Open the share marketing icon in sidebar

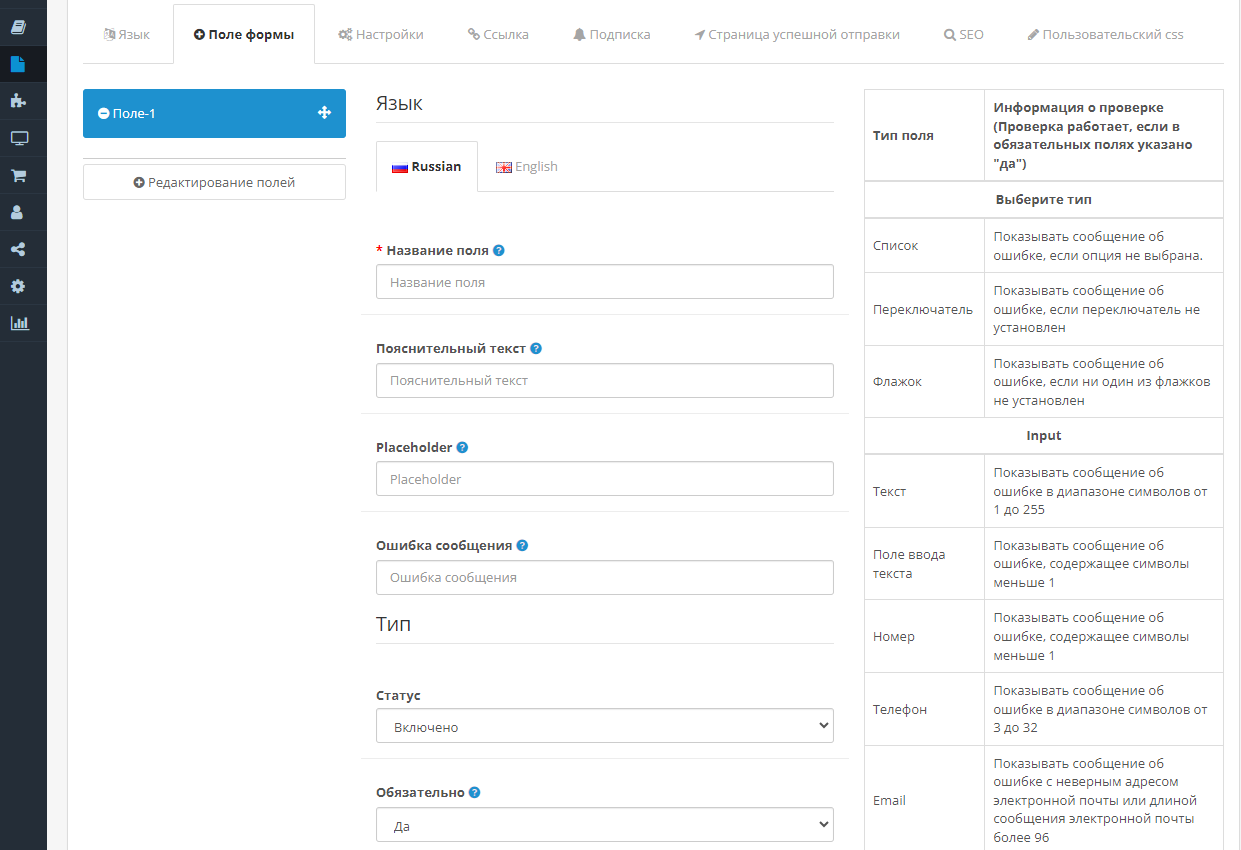tap(18, 249)
